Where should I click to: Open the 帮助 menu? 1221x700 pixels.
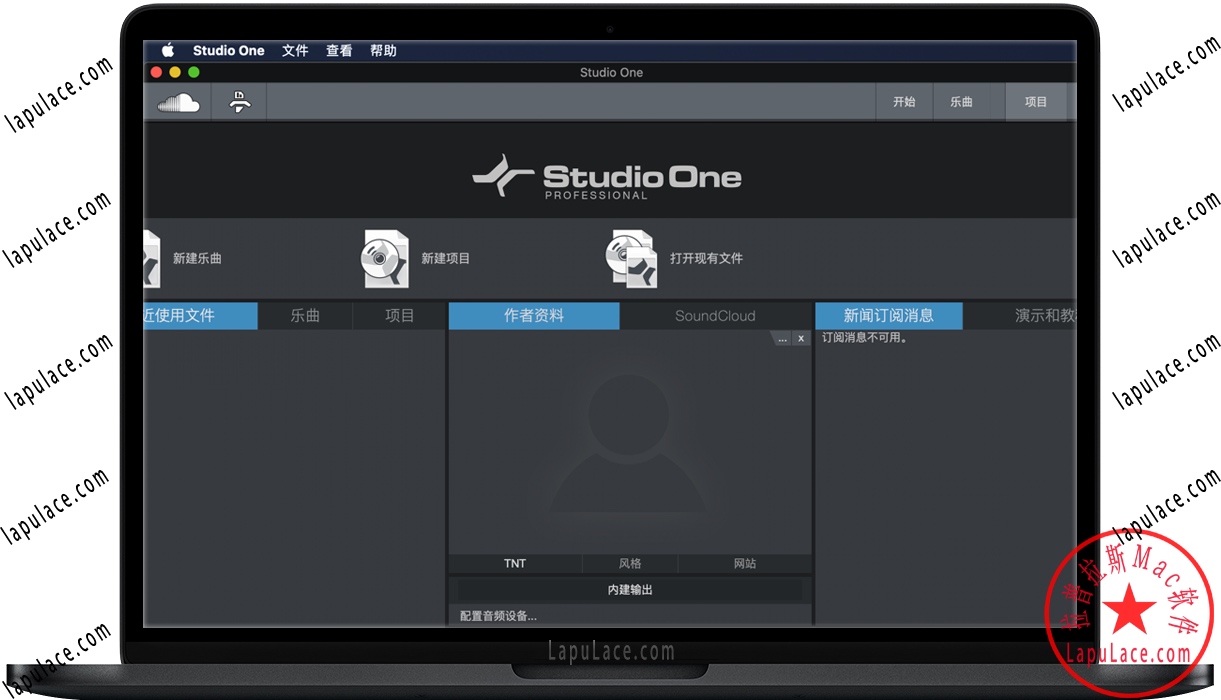(383, 51)
